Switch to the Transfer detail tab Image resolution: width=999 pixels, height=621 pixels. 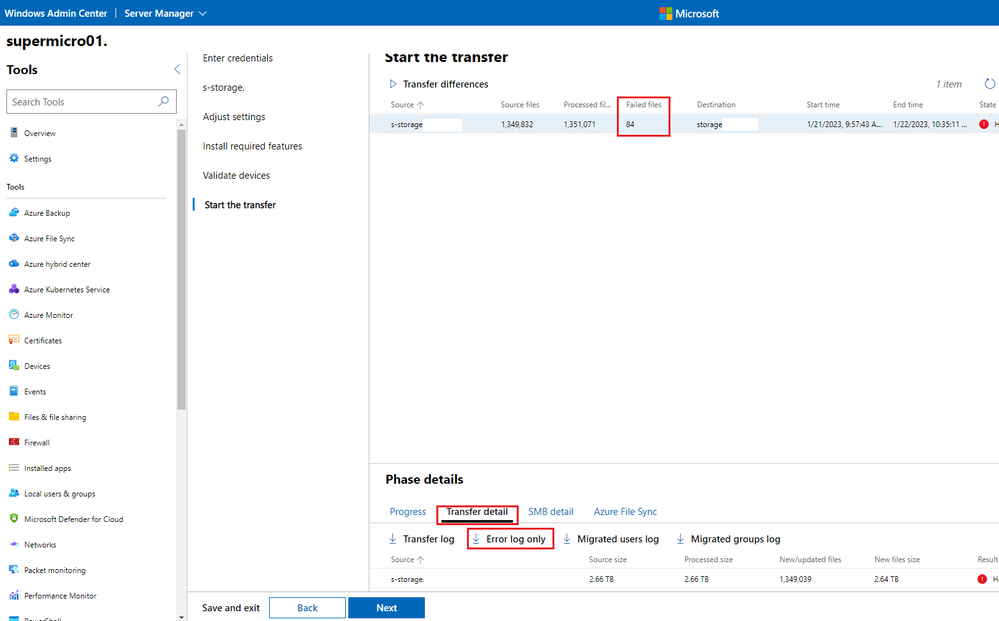pos(477,511)
